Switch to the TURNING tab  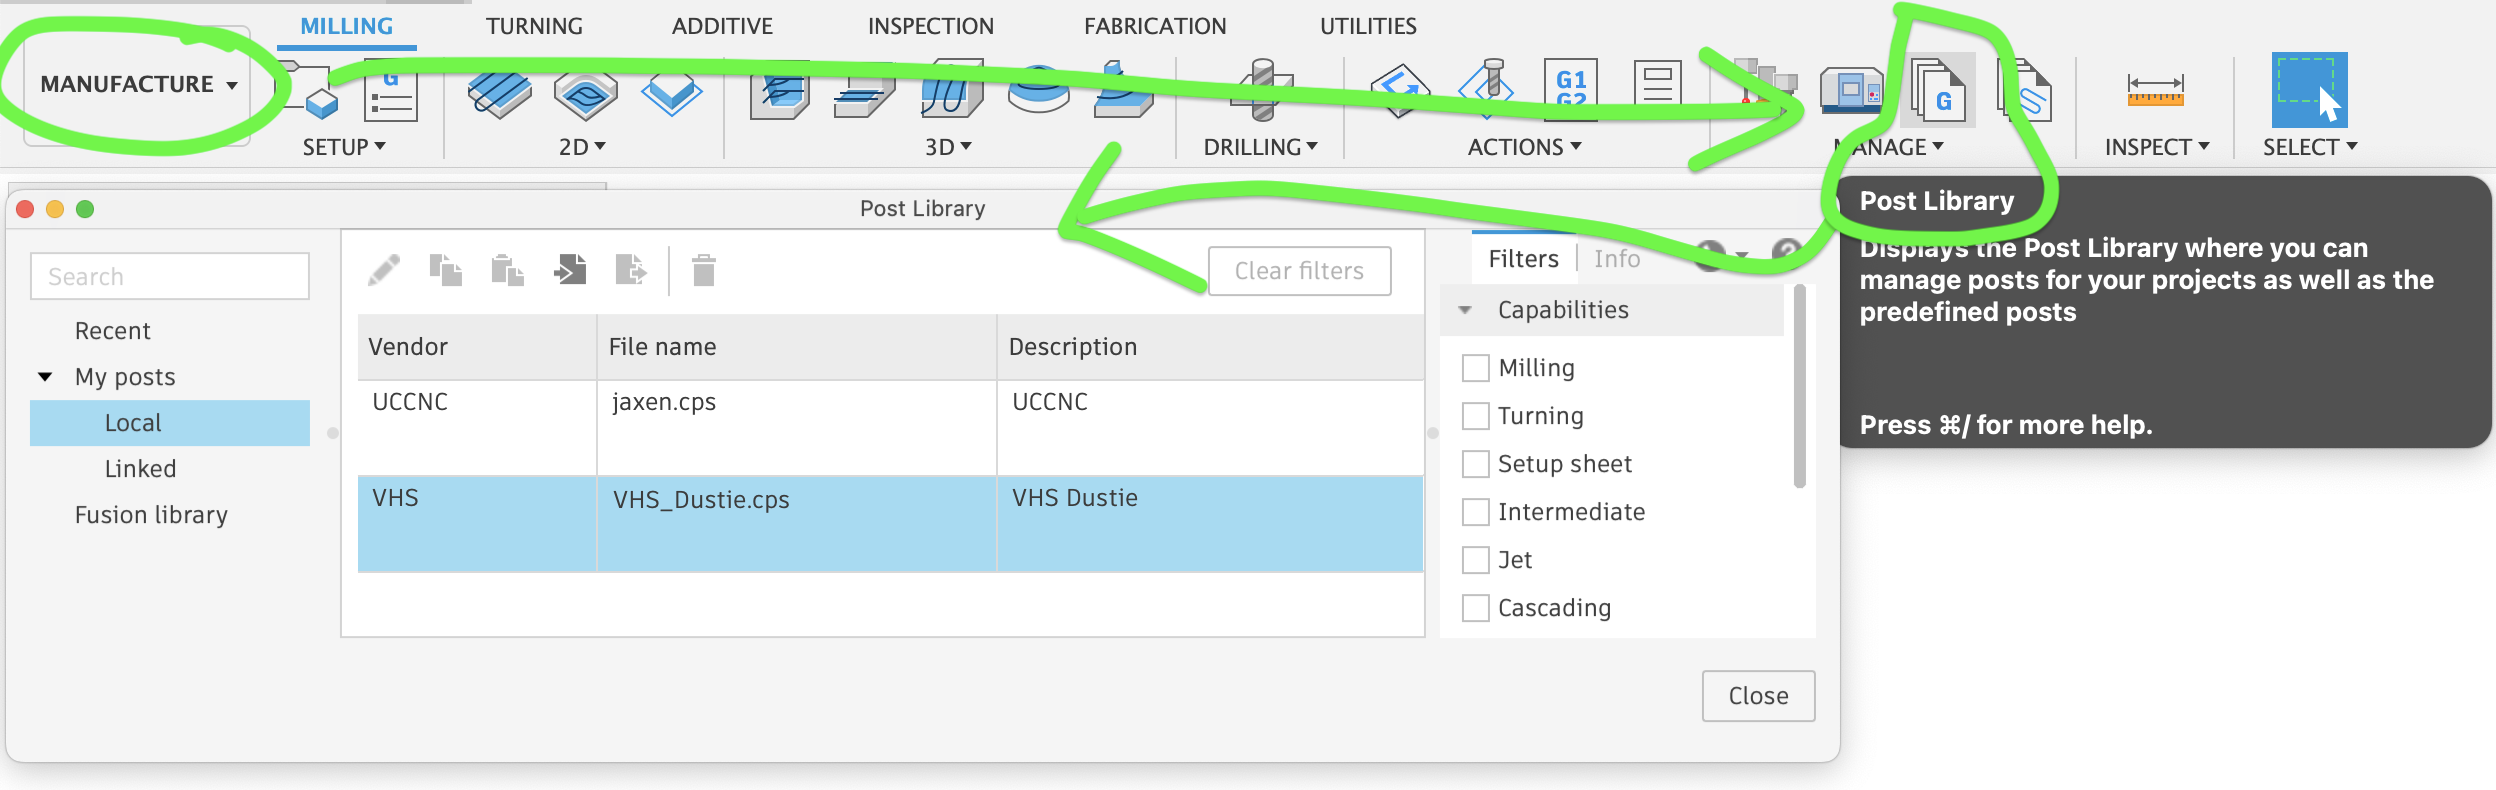[x=534, y=26]
